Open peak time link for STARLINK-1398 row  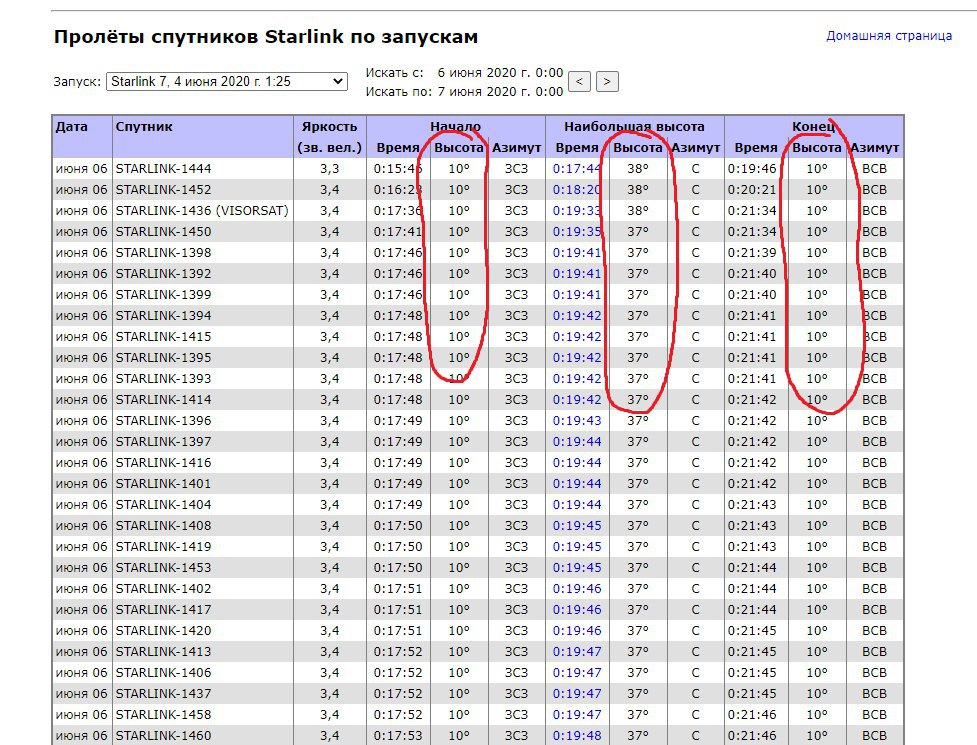pyautogui.click(x=577, y=253)
